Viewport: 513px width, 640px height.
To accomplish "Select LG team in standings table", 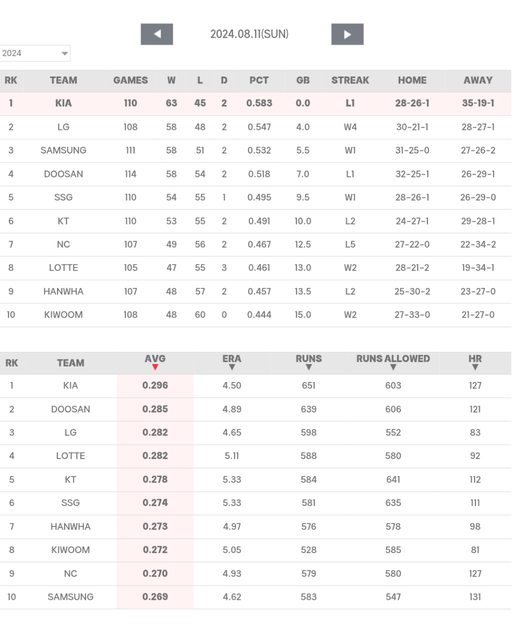I will tap(63, 127).
